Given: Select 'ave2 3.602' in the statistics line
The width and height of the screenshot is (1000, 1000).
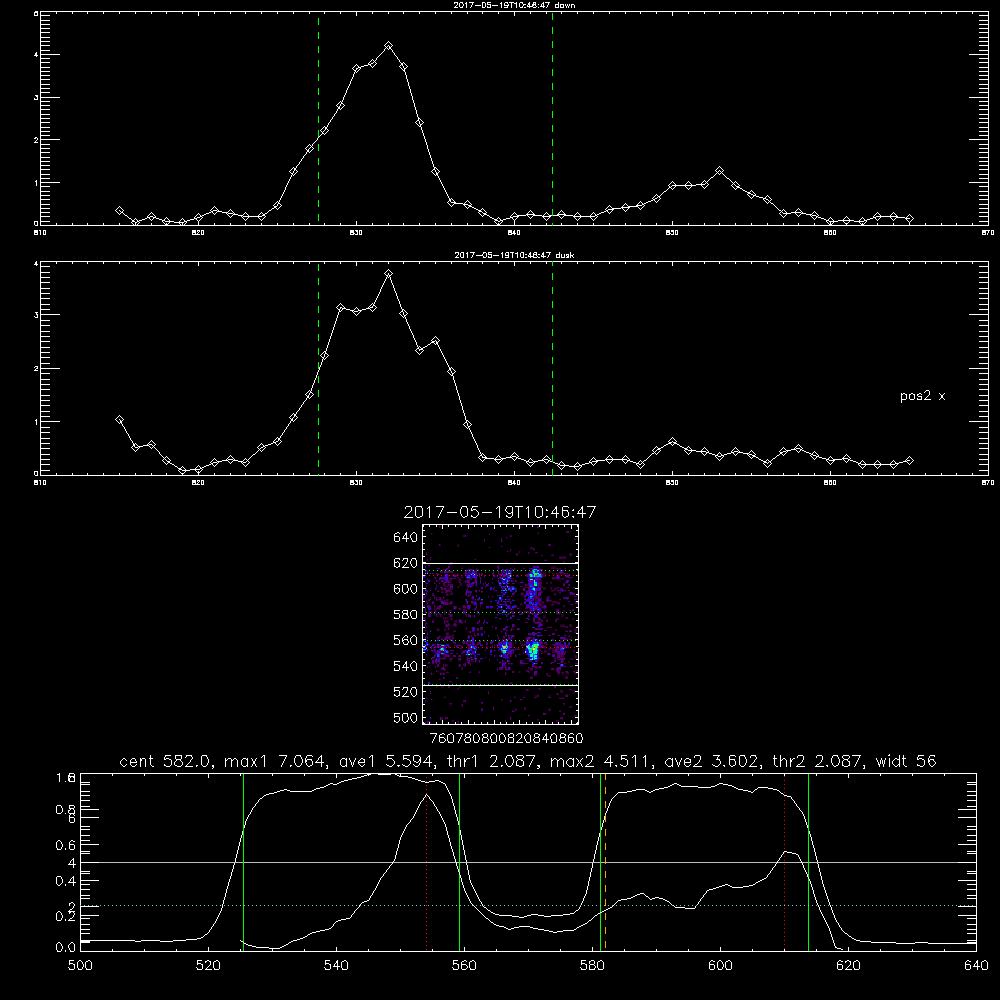Looking at the screenshot, I should [712, 761].
